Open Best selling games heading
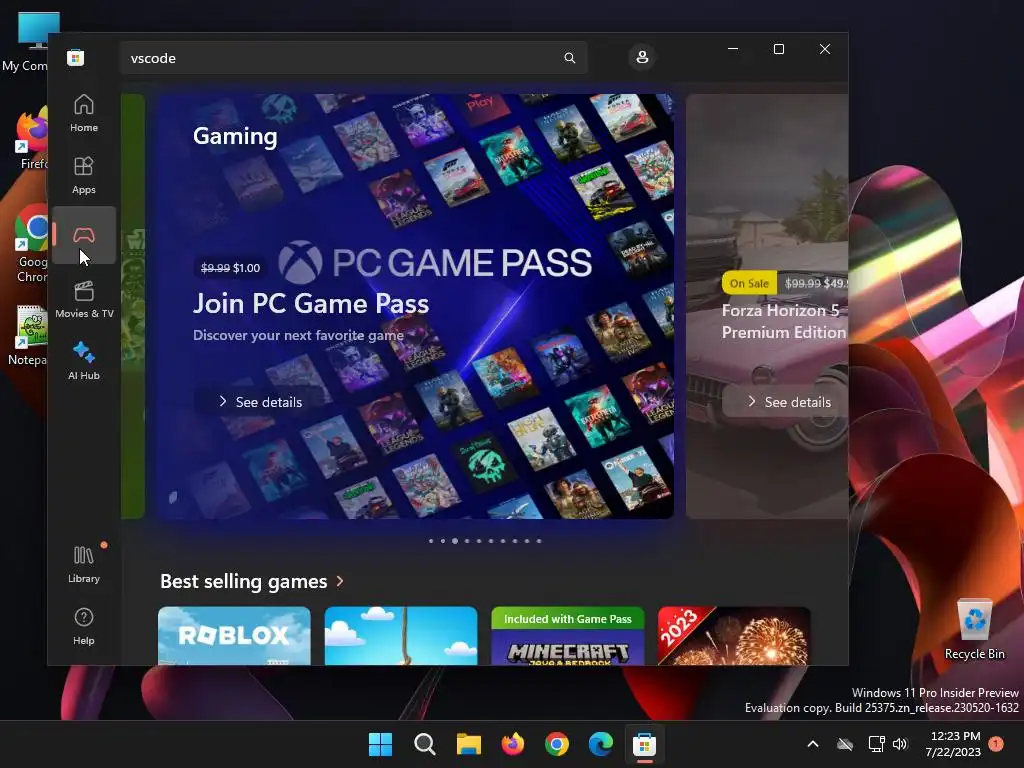 click(x=244, y=581)
